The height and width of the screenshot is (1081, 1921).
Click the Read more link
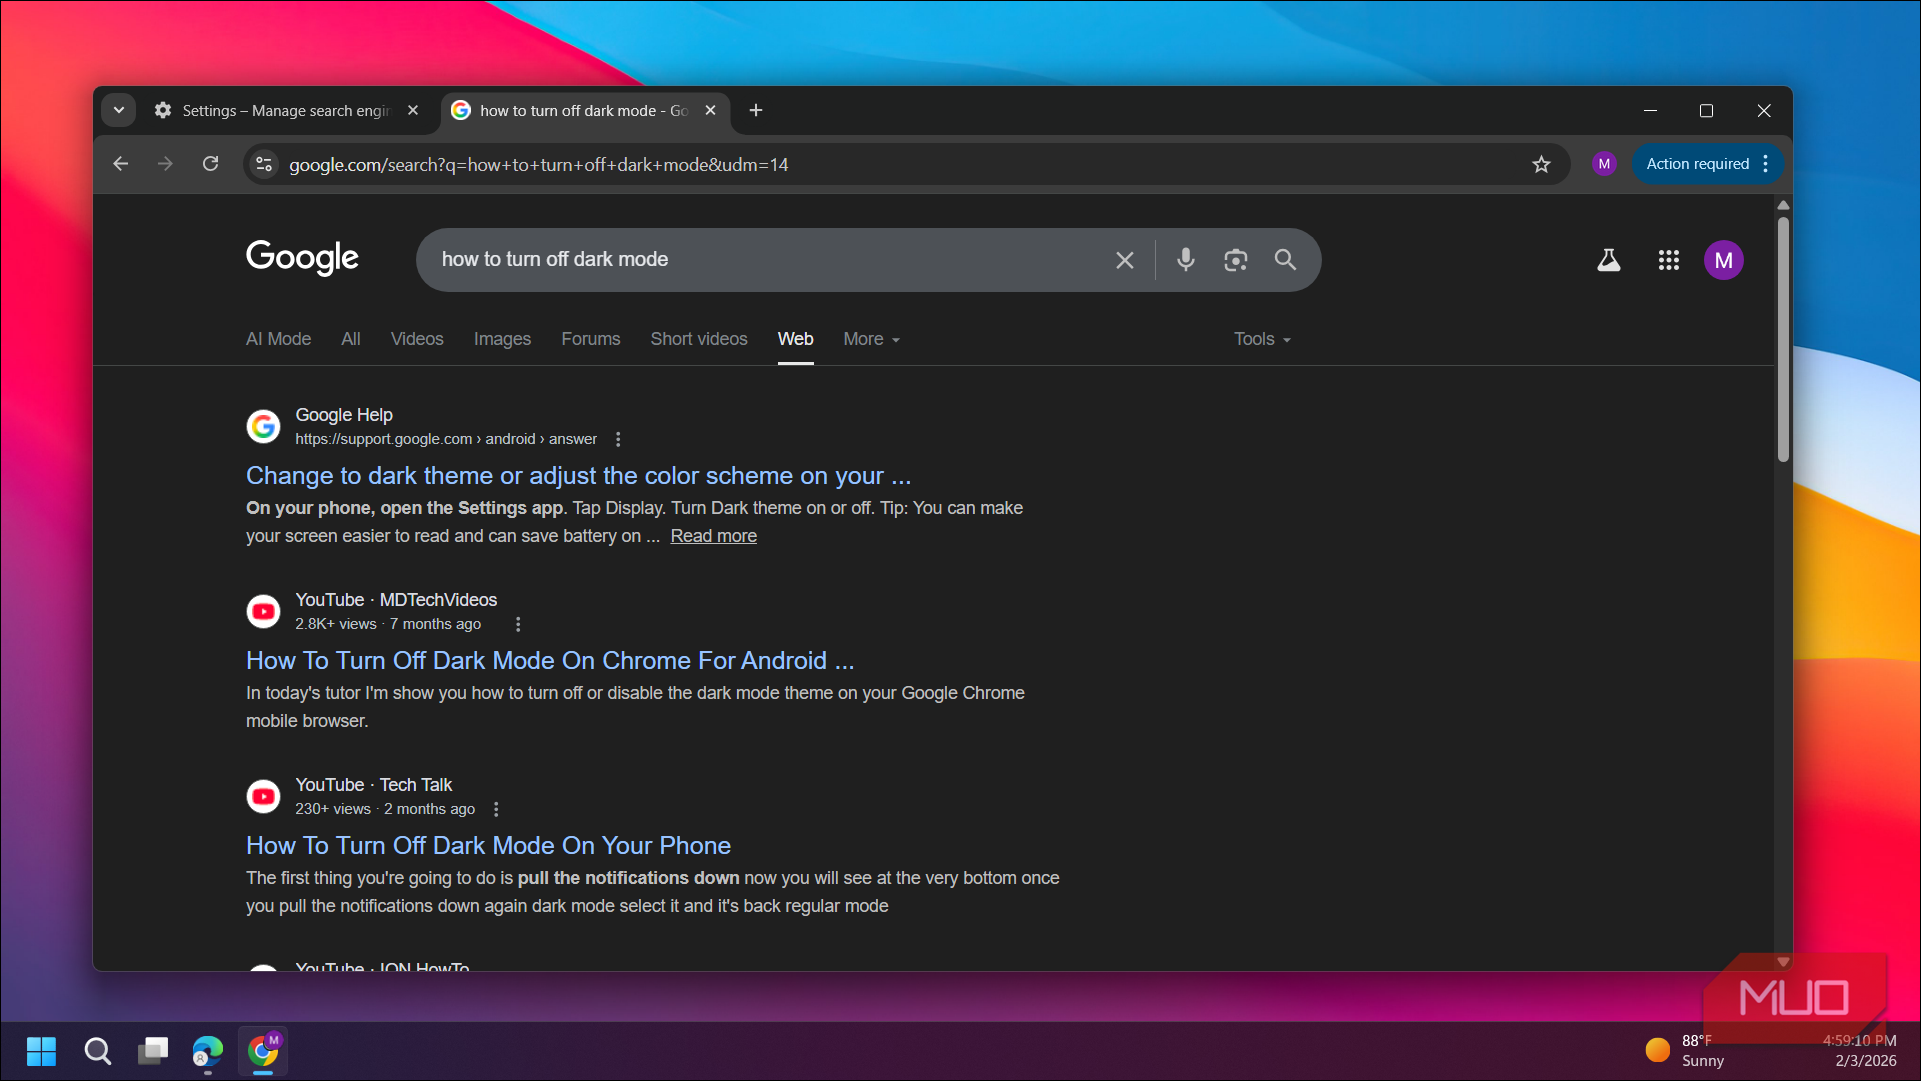[x=713, y=536]
